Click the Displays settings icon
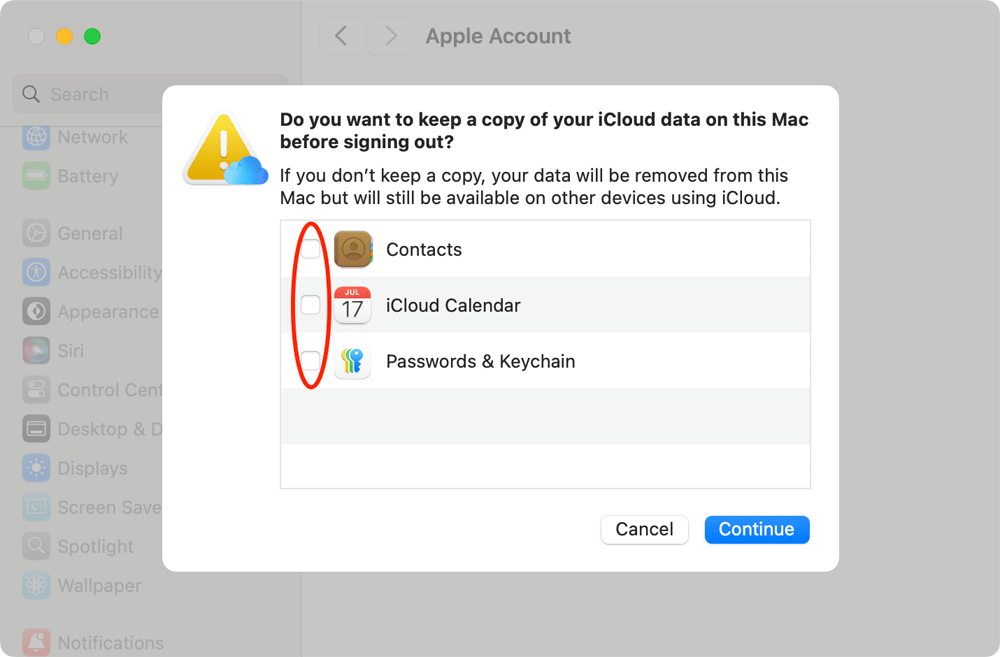 [x=36, y=468]
